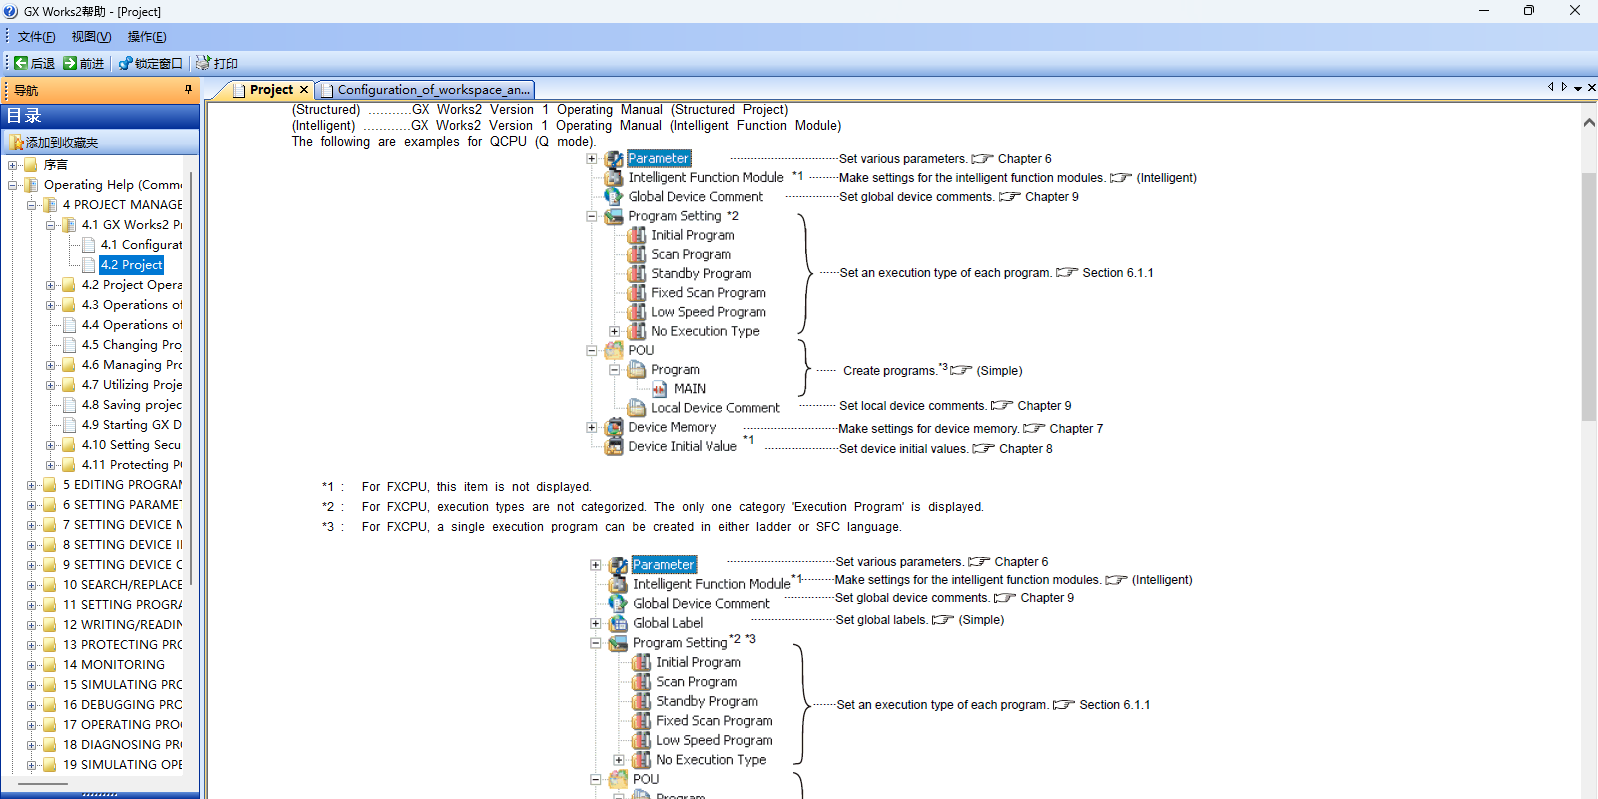Click the Parameter icon in the upper diagram
Viewport: 1598px width, 799px height.
point(613,159)
